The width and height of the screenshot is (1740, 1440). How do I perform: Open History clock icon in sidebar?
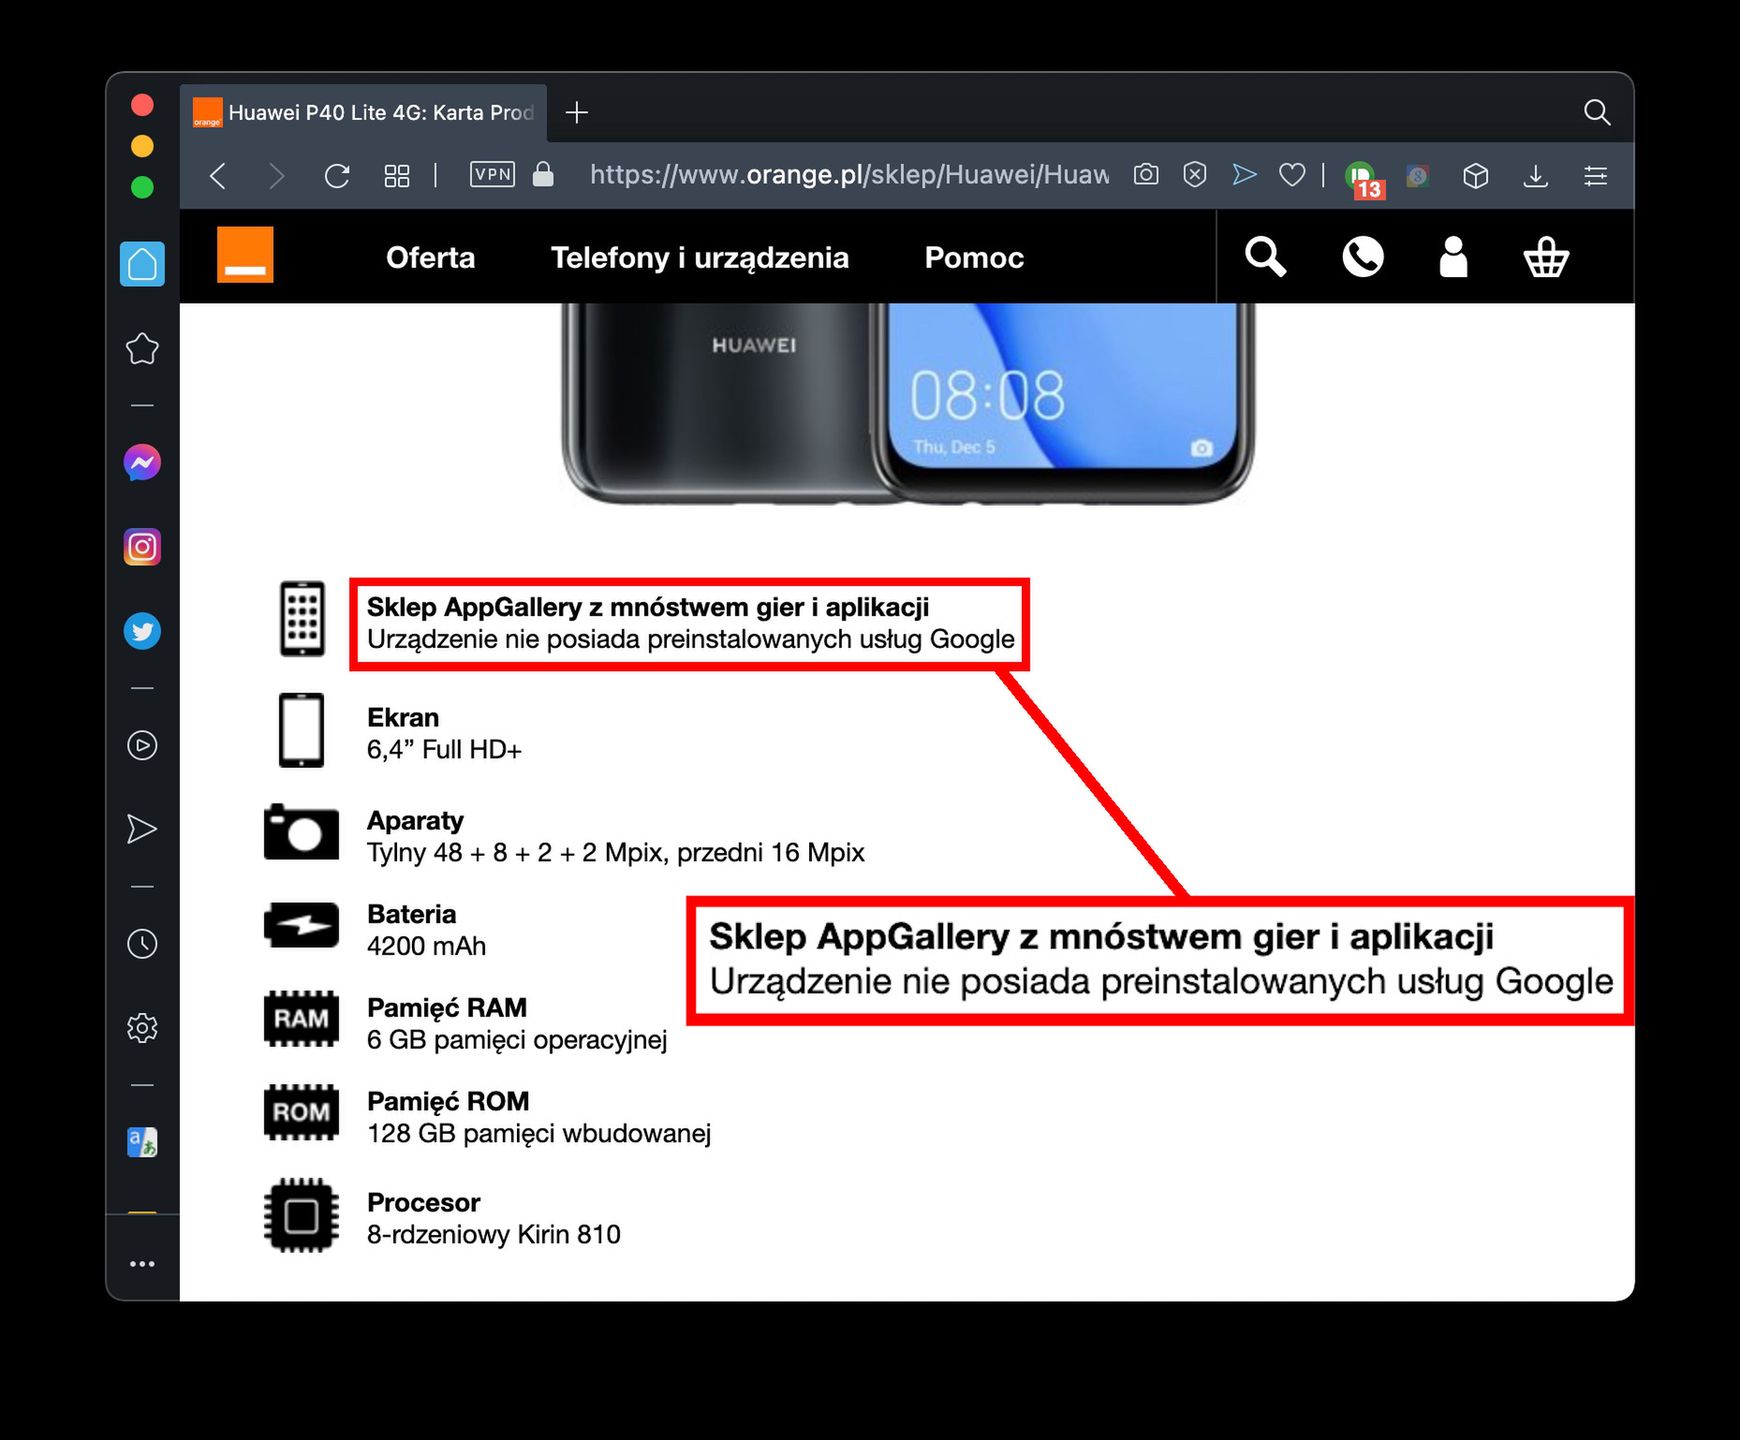[x=142, y=943]
